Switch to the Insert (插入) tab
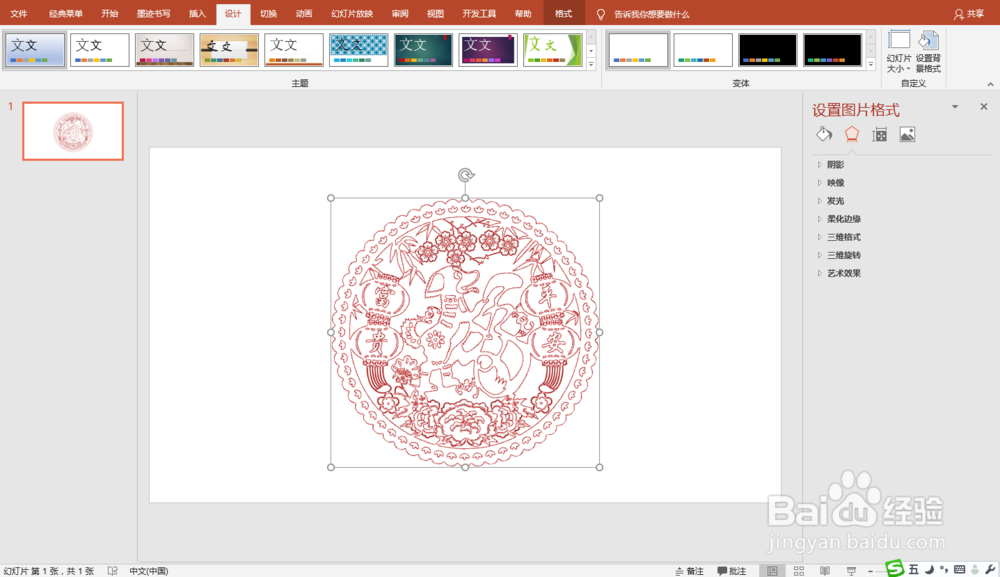Viewport: 1000px width, 577px height. 197,13
